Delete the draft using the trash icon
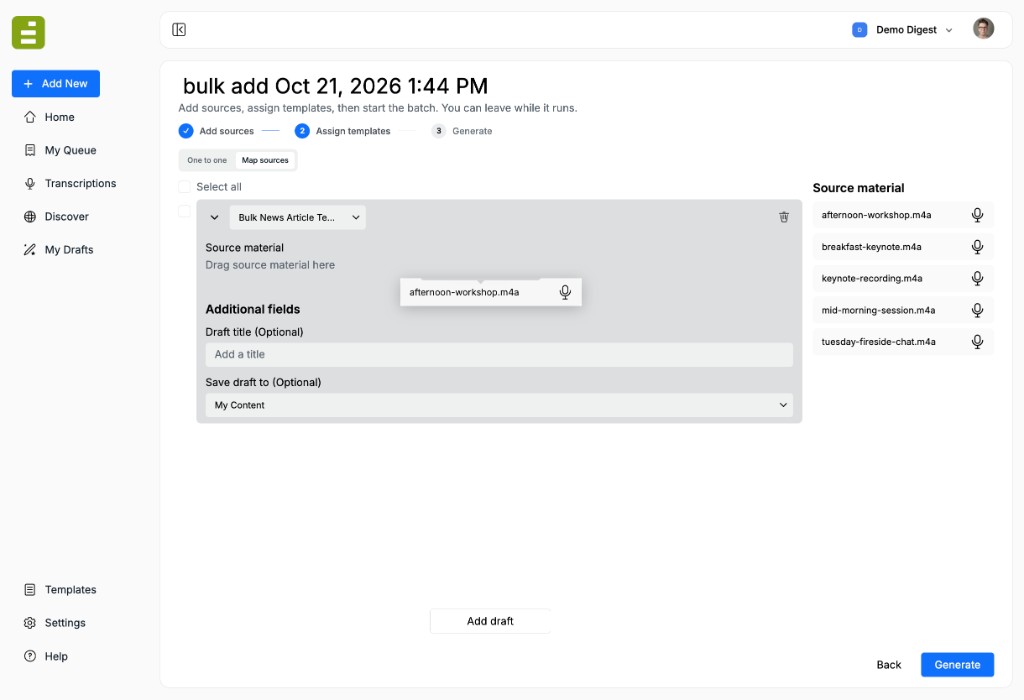 pyautogui.click(x=784, y=217)
